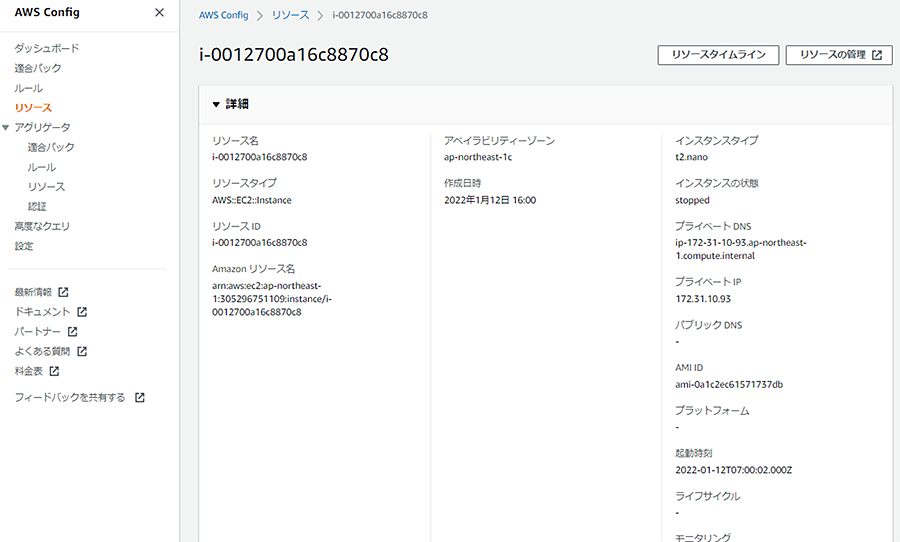The height and width of the screenshot is (542, 900).
Task: Click resource ID value under リソース ID
Action: [x=259, y=243]
